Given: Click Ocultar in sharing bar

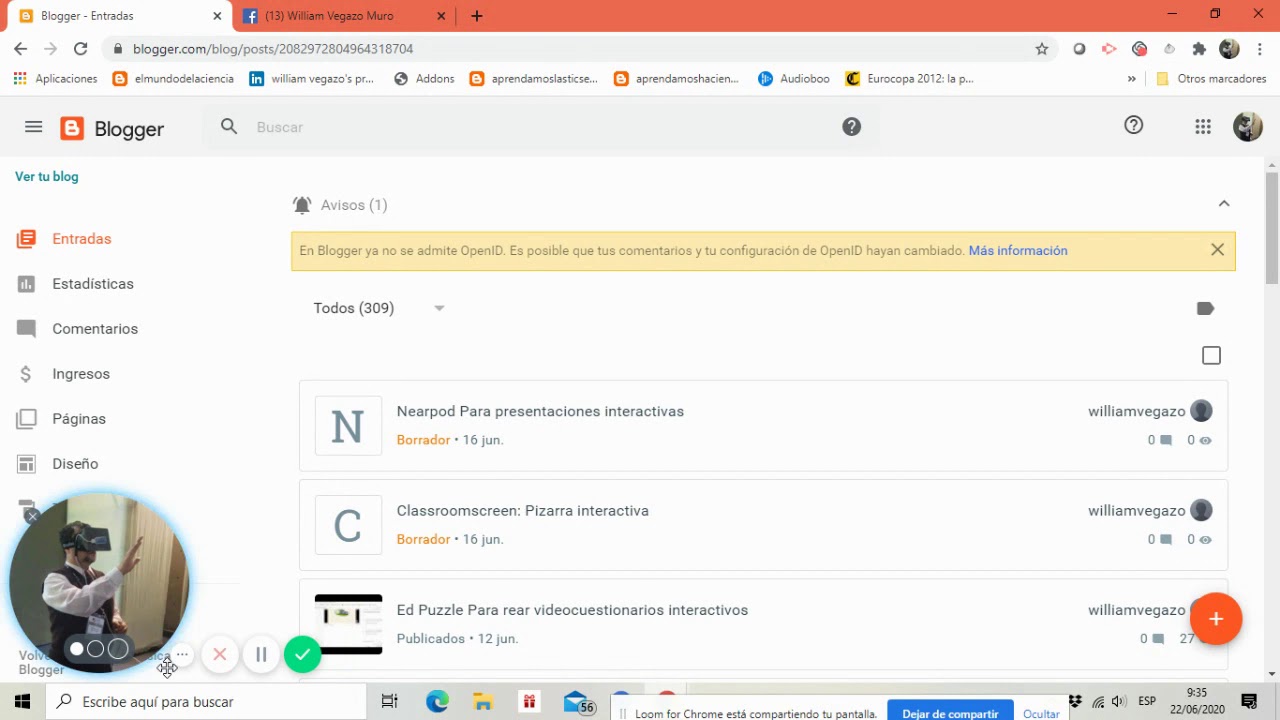Looking at the screenshot, I should point(1041,714).
